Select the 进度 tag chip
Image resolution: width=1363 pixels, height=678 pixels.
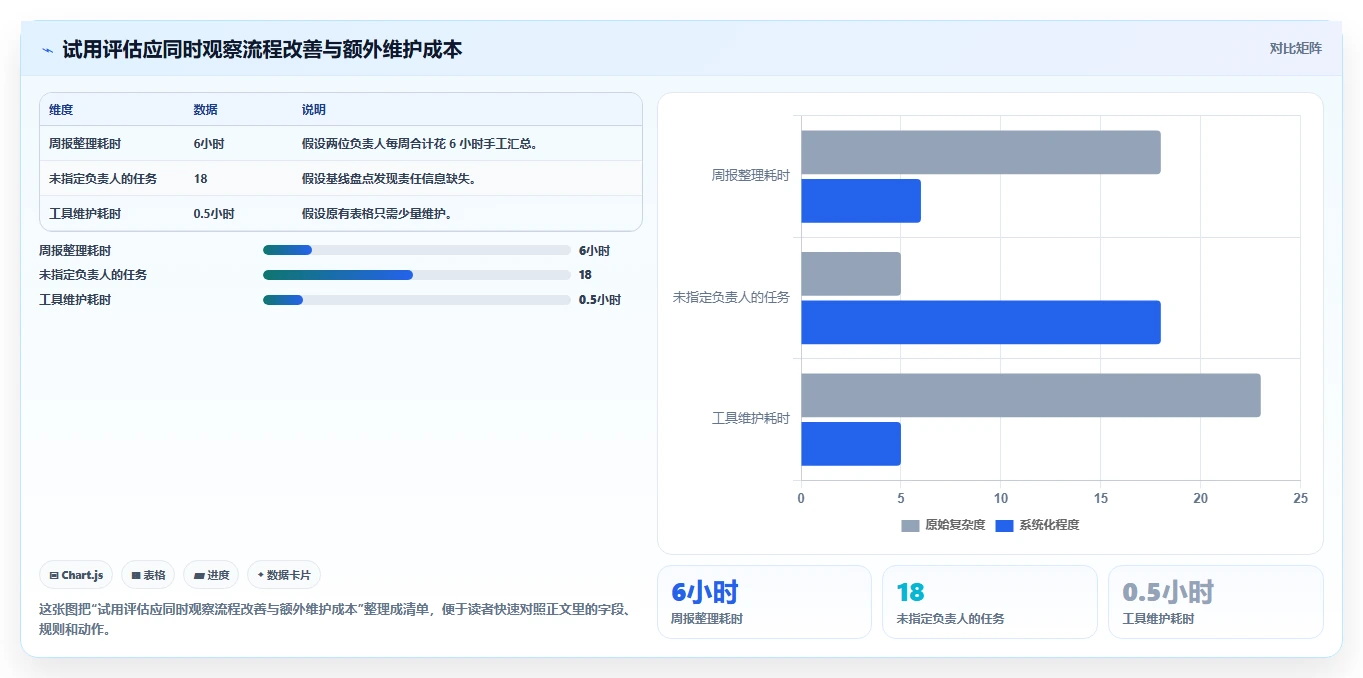(x=211, y=575)
